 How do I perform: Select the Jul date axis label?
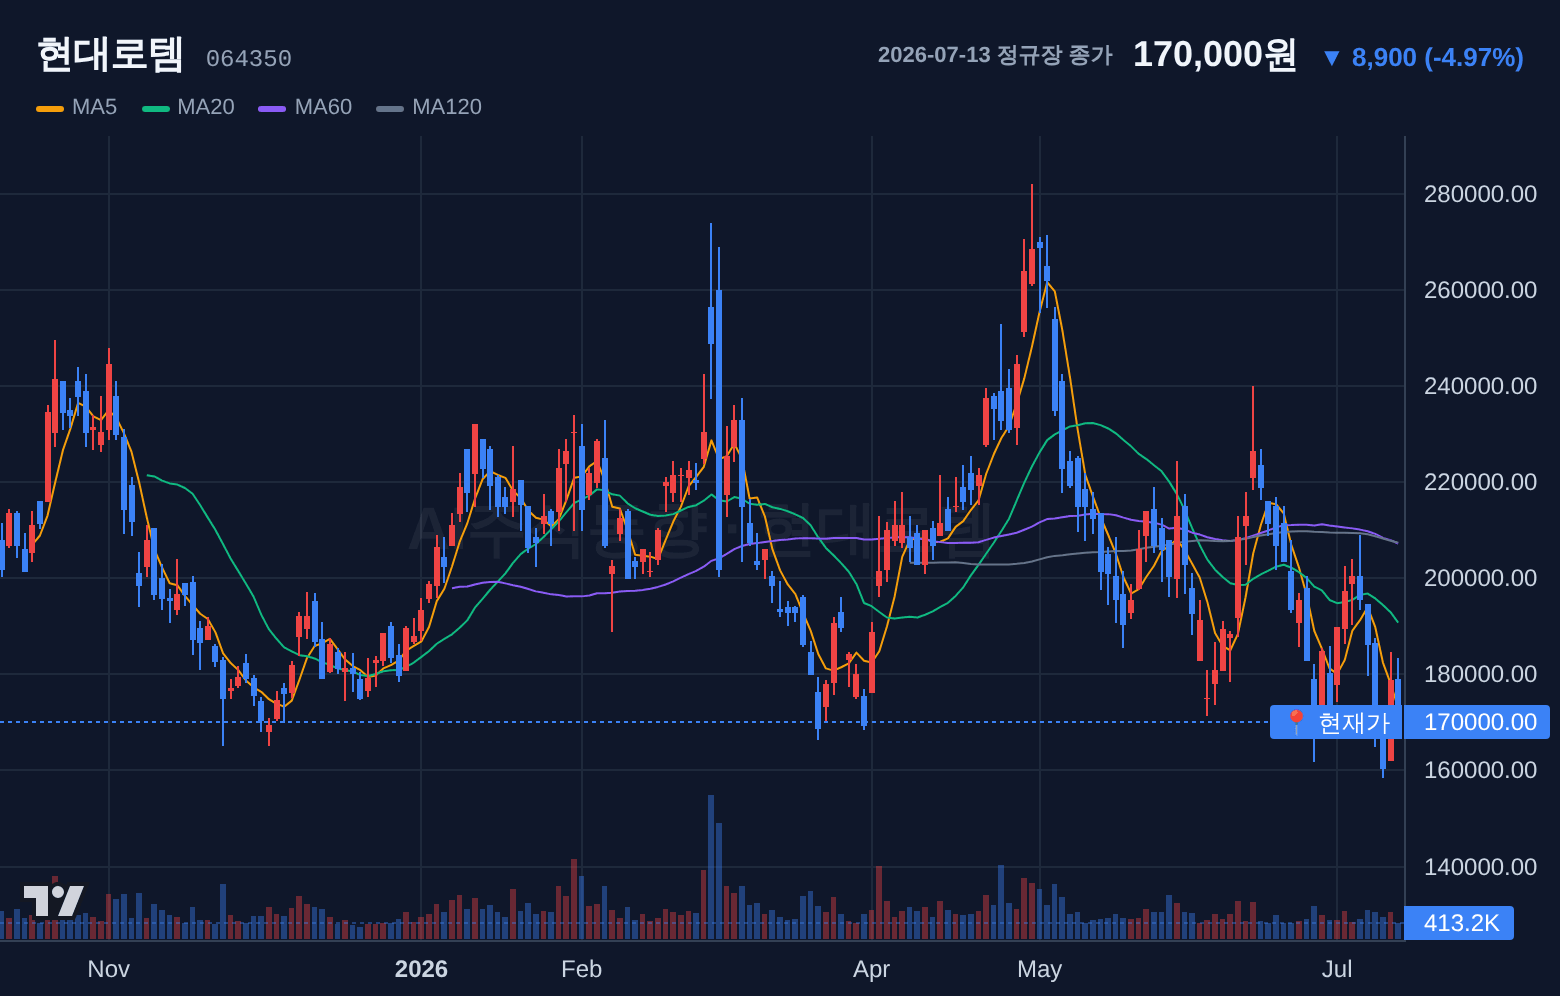tap(1337, 969)
